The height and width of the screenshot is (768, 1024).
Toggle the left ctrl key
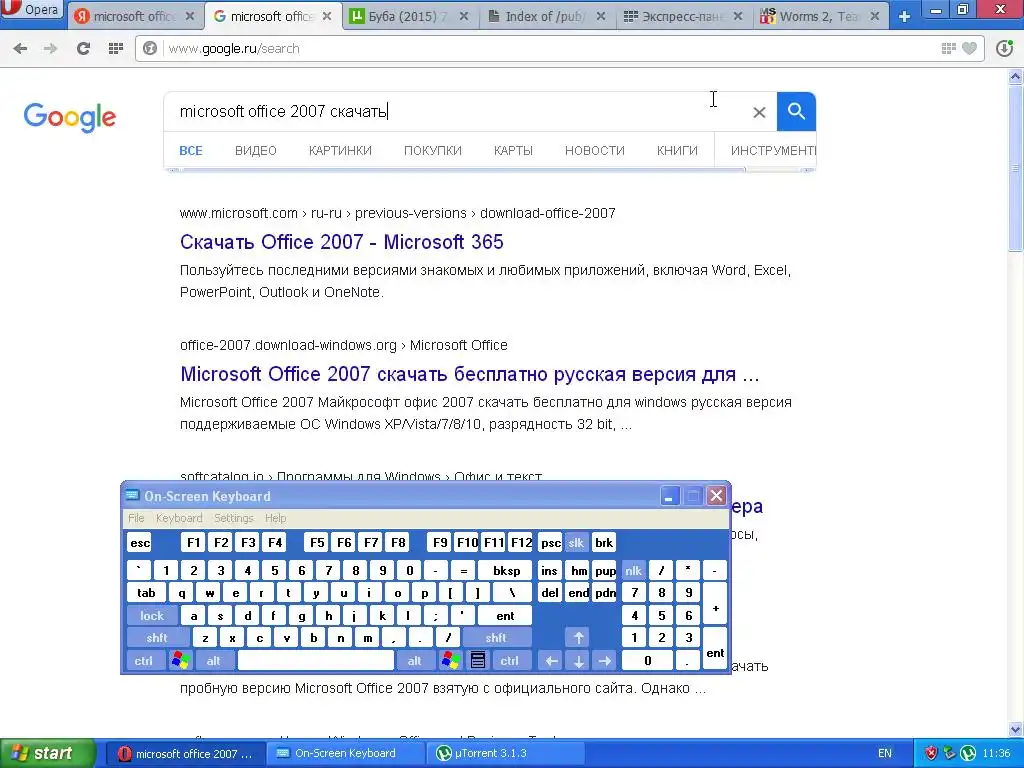coord(144,661)
